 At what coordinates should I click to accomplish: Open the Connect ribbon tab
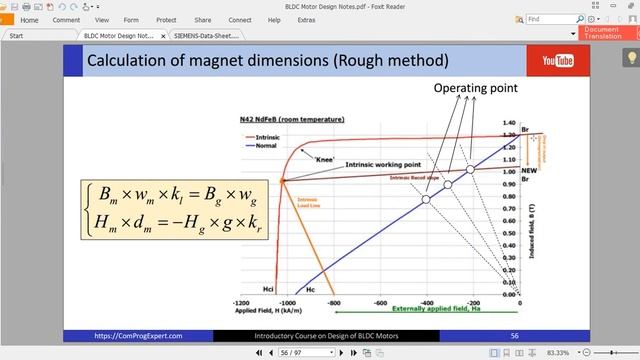pyautogui.click(x=240, y=20)
